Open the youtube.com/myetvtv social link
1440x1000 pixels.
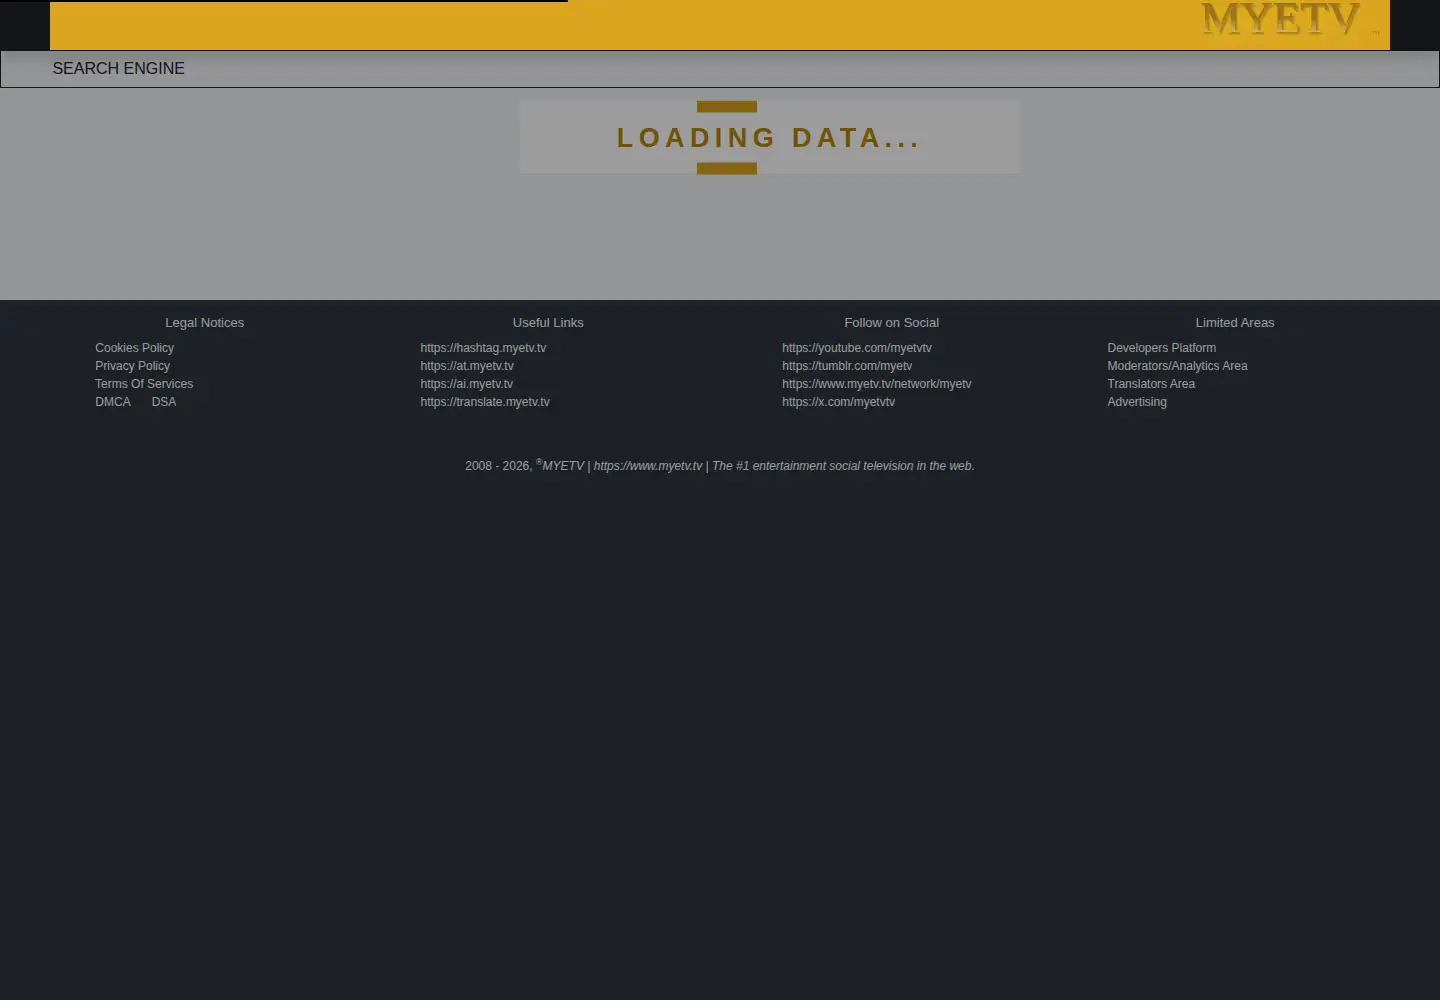857,348
